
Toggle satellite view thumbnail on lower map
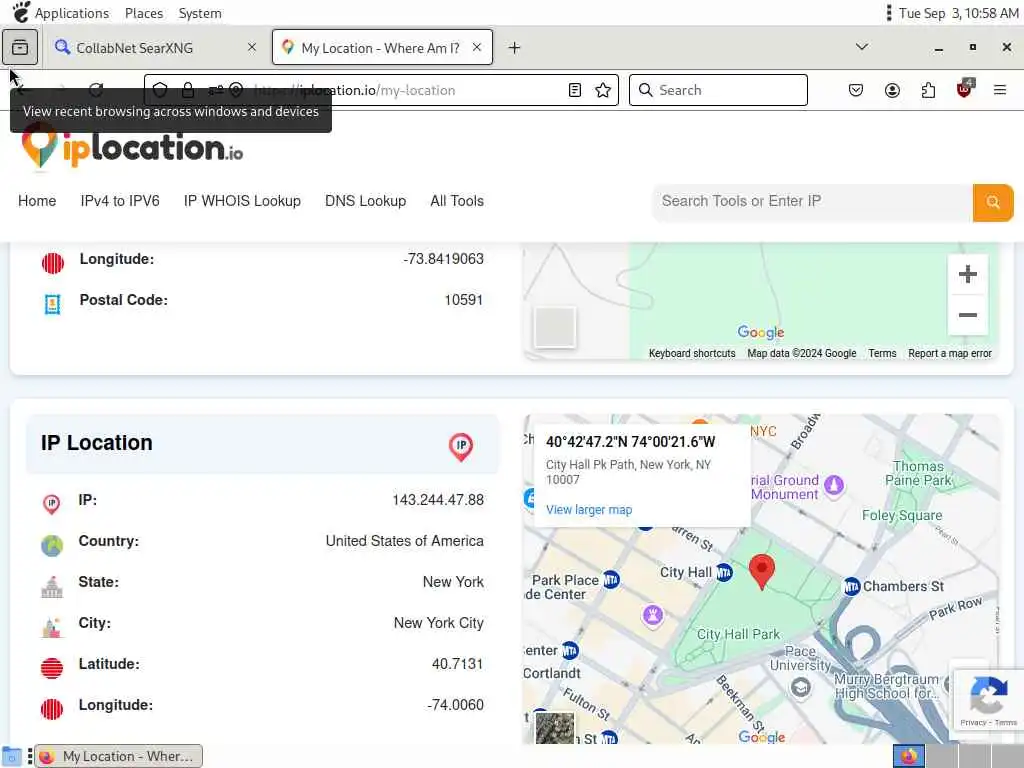(555, 727)
